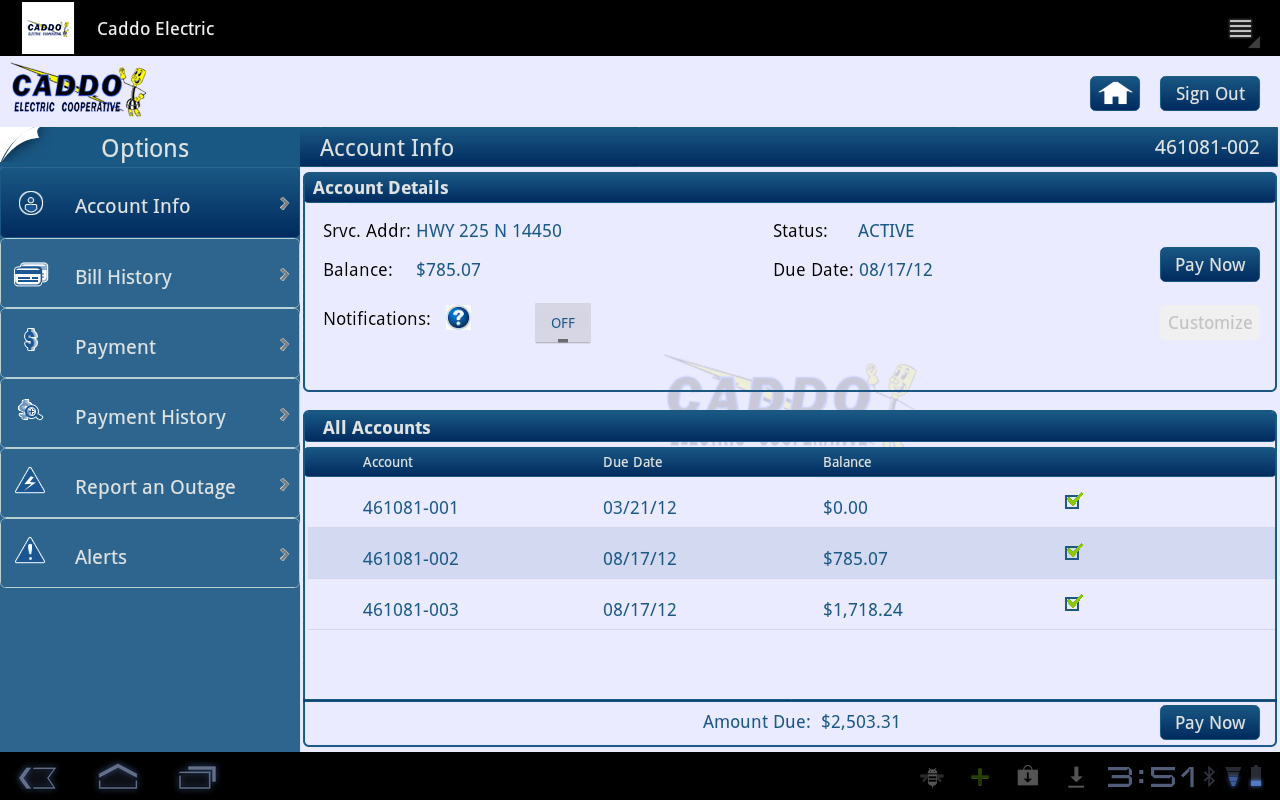Open the Payment History menu option
The width and height of the screenshot is (1280, 800).
click(150, 413)
